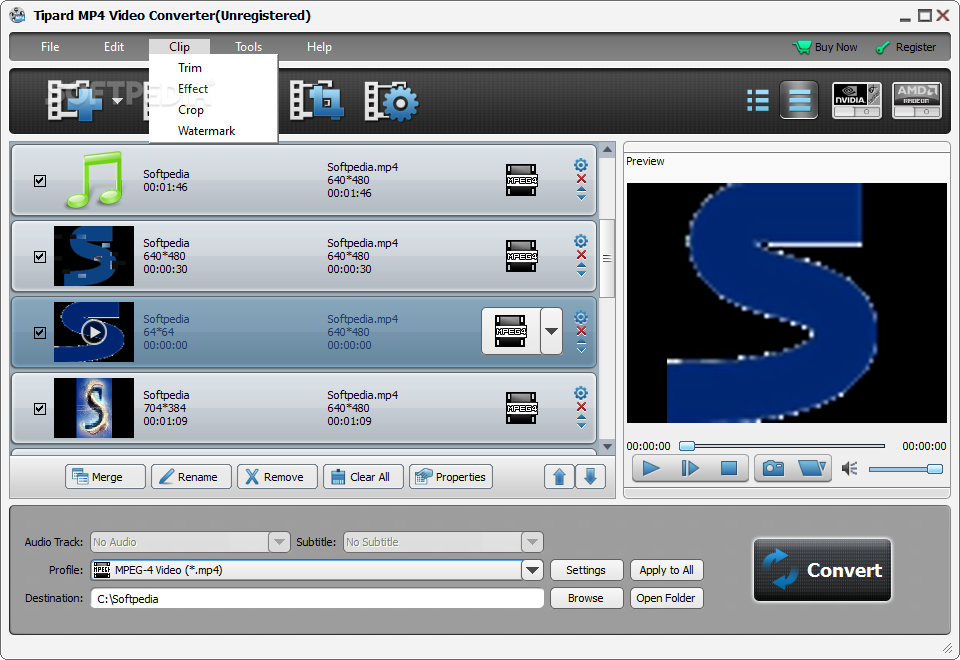Click the Destination path field
This screenshot has height=660, width=960.
pos(317,598)
